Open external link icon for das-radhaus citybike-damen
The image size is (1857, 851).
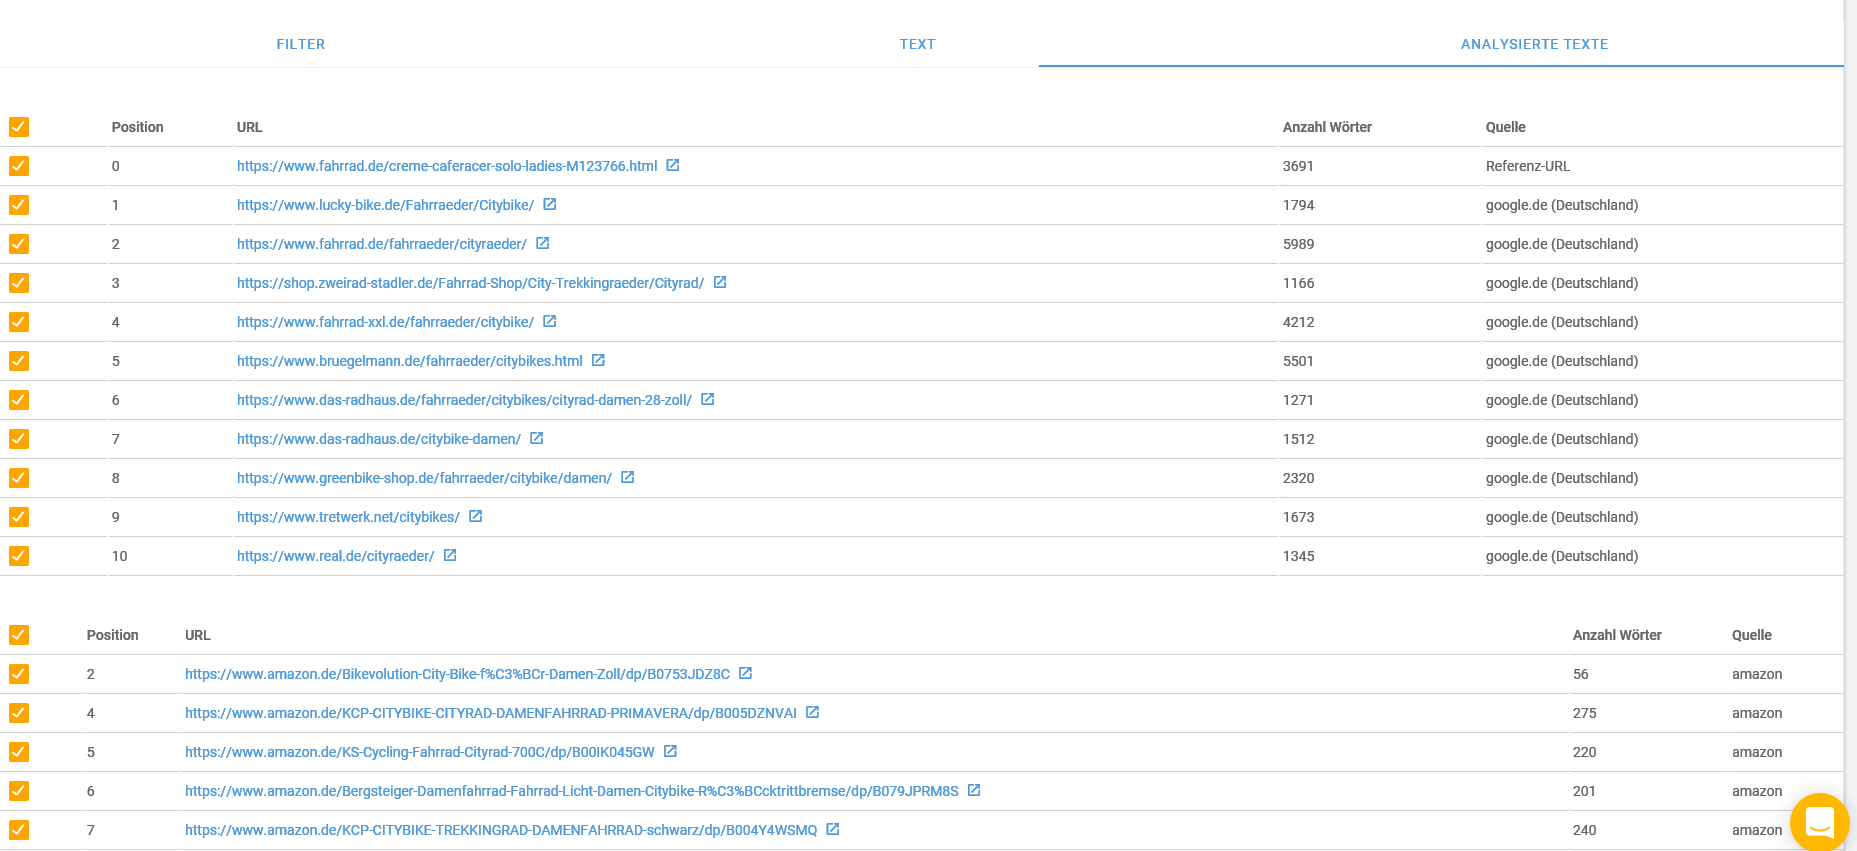537,438
